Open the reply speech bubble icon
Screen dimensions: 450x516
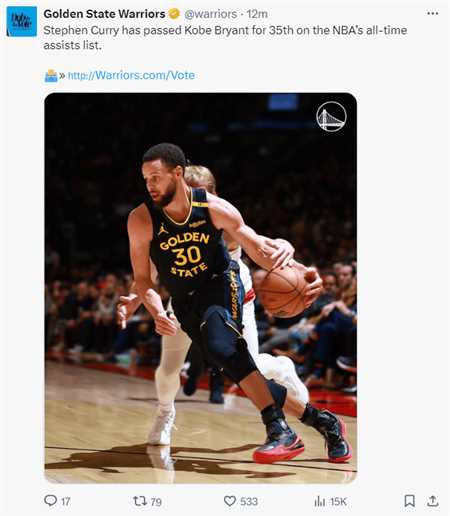[51, 500]
